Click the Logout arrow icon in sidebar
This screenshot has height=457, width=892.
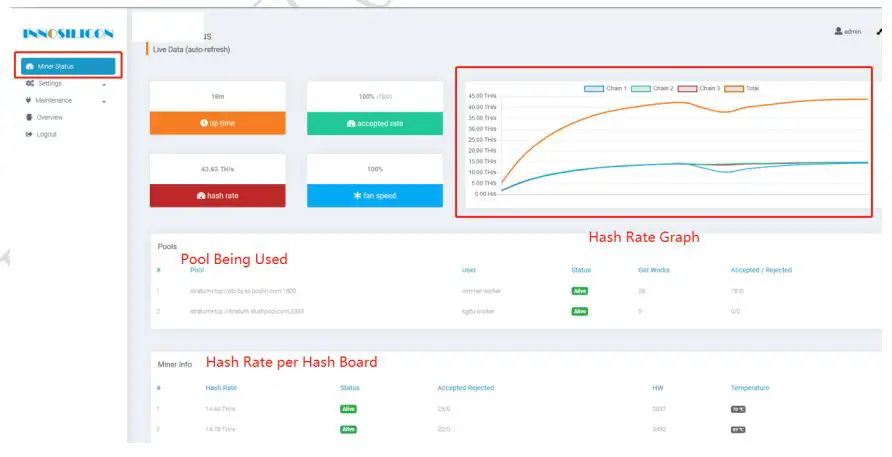click(x=29, y=134)
